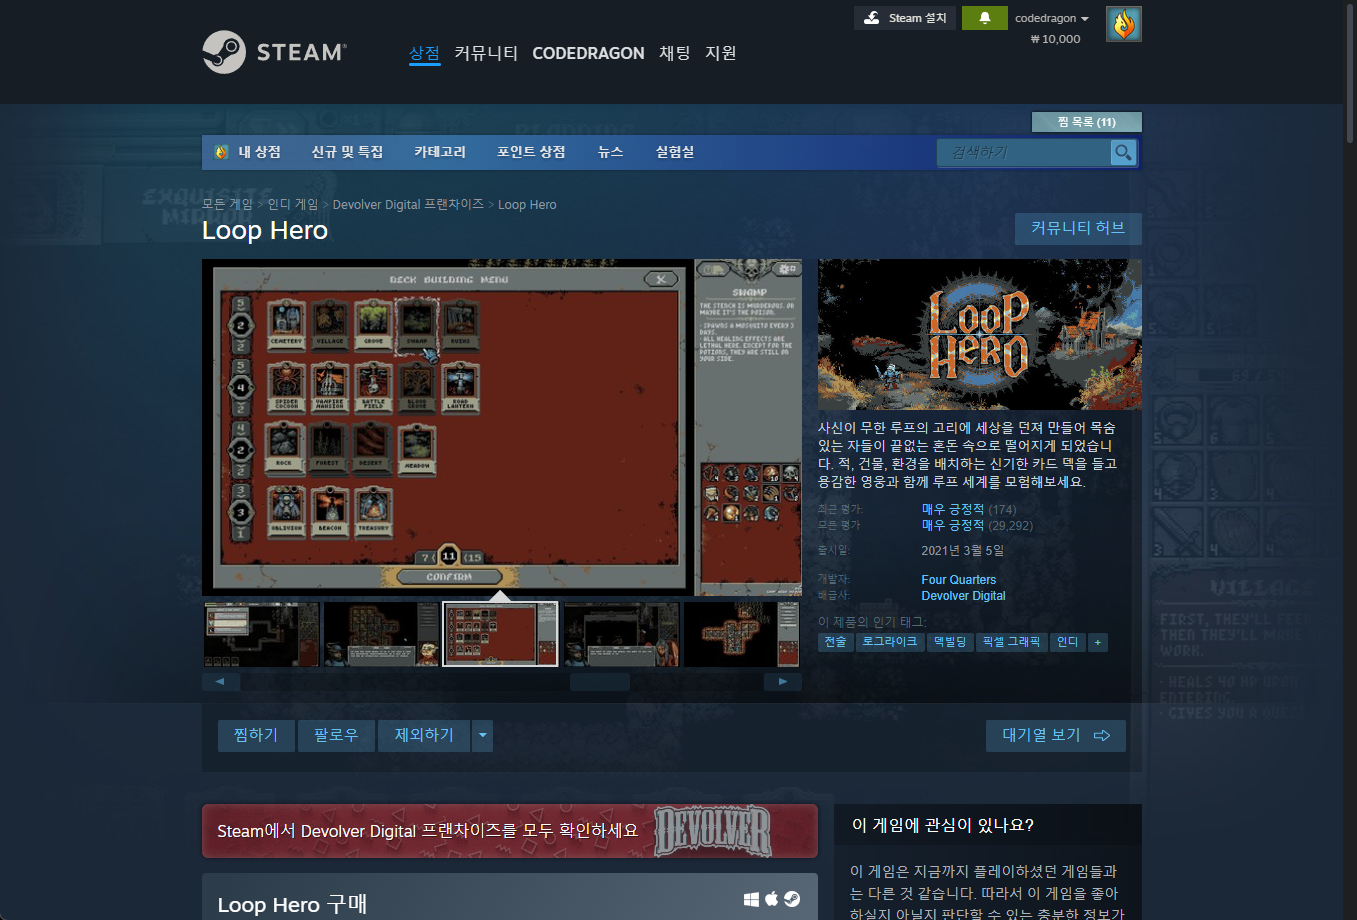Expand the 제외하기 dropdown arrow

[483, 735]
